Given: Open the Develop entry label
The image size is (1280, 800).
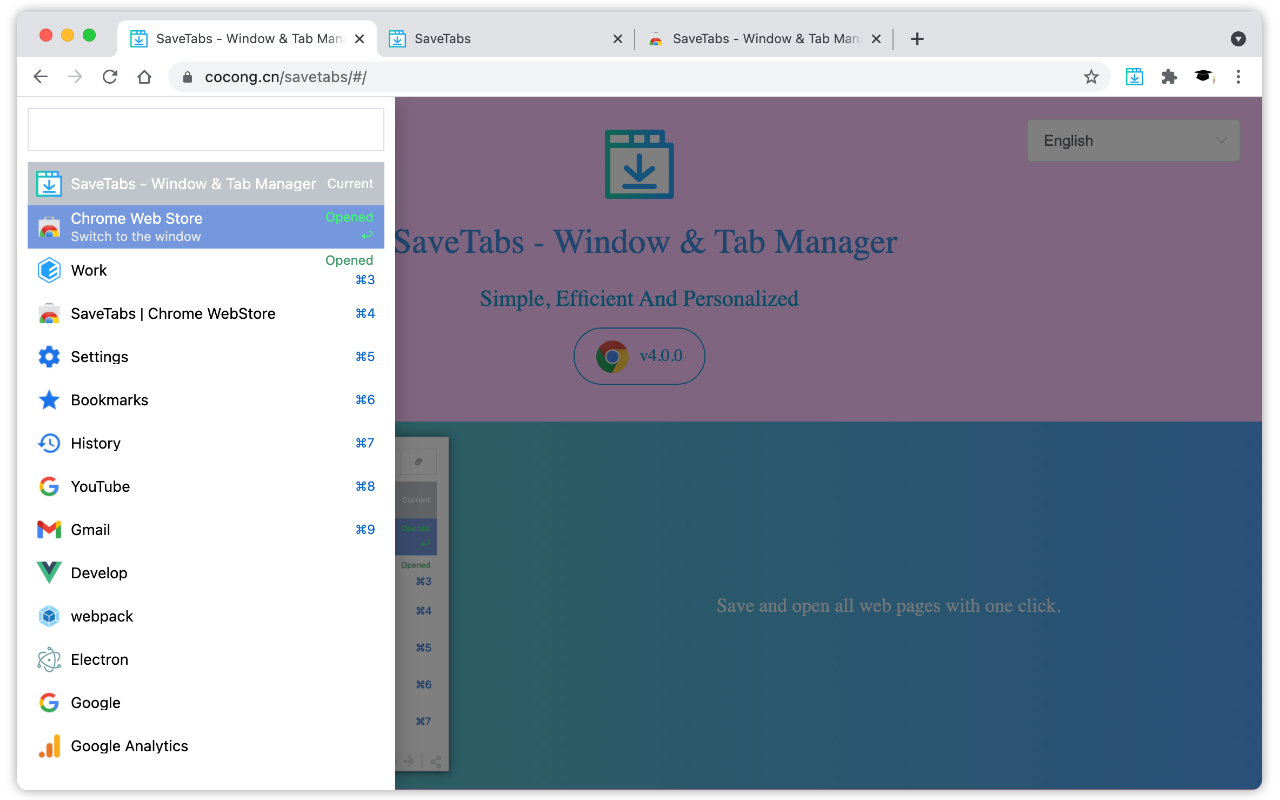Looking at the screenshot, I should point(99,573).
